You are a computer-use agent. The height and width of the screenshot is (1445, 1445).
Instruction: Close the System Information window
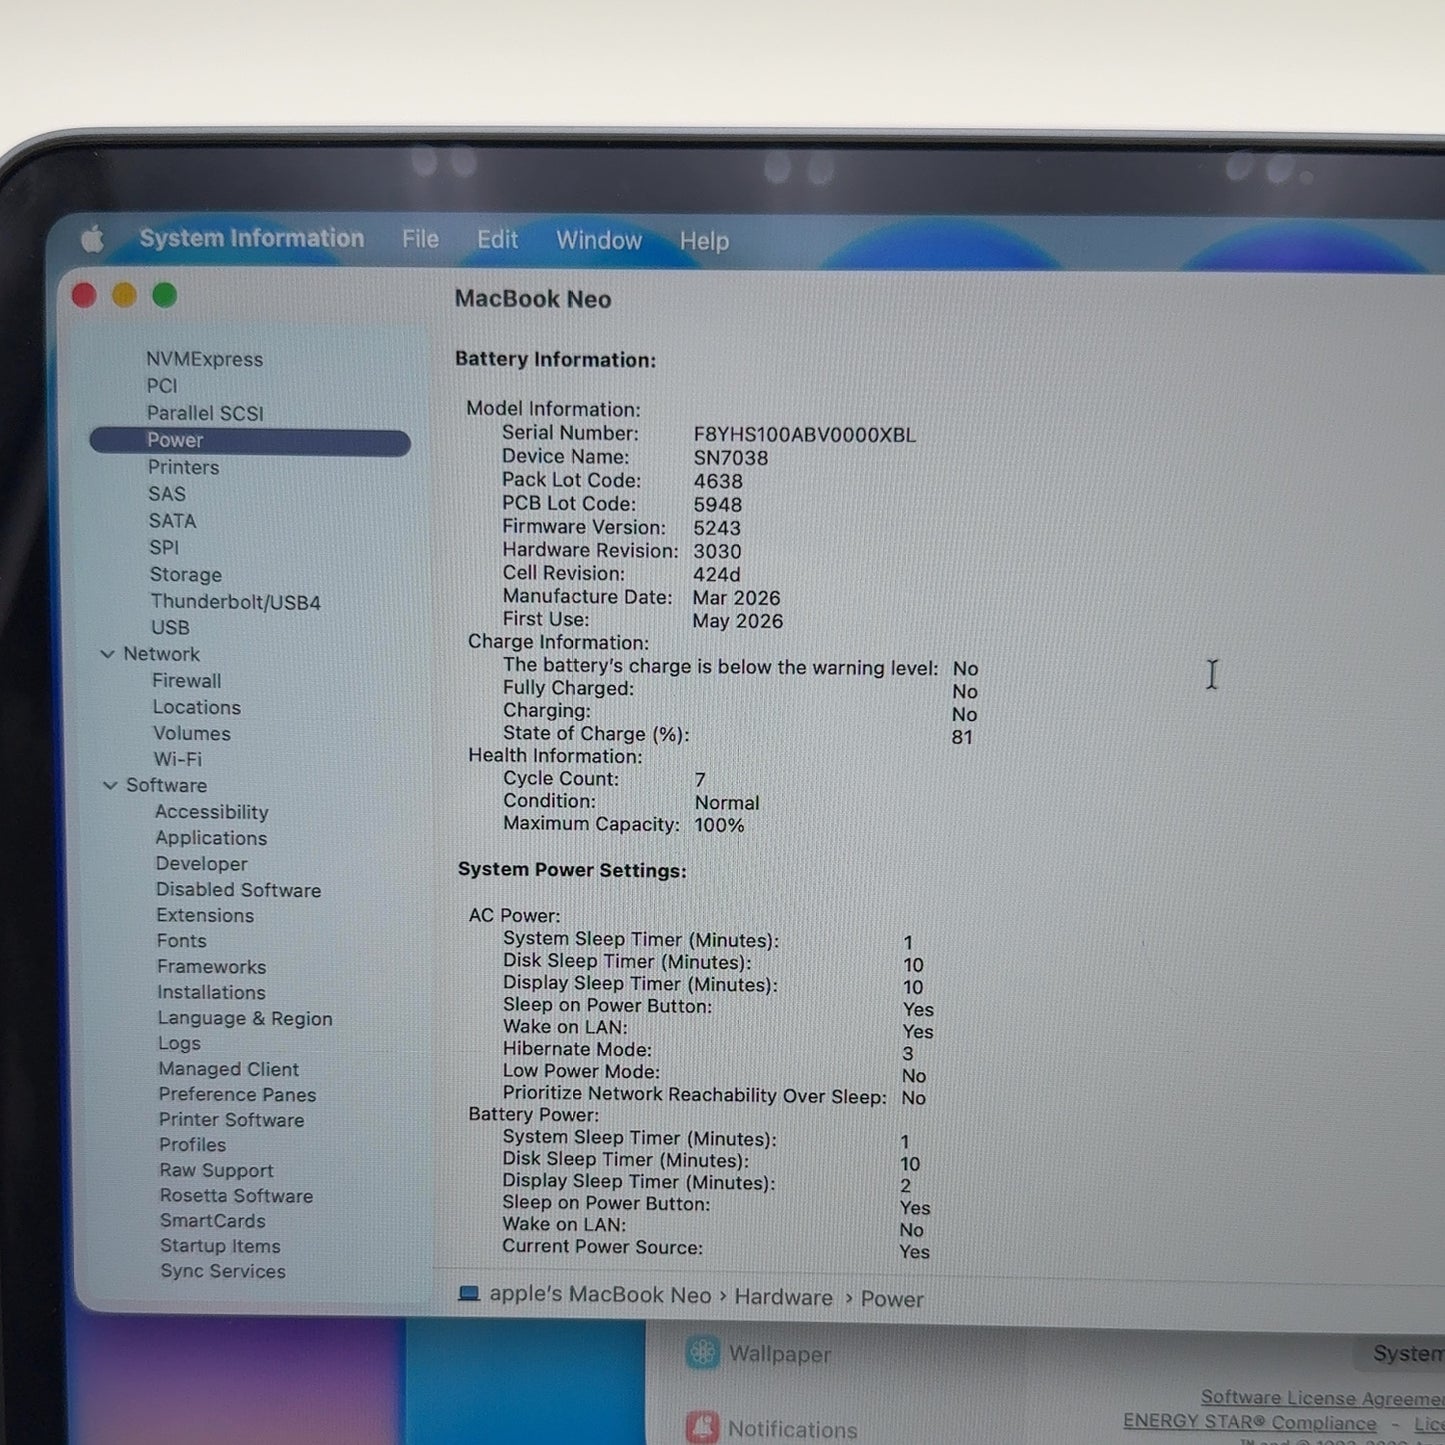click(x=84, y=295)
